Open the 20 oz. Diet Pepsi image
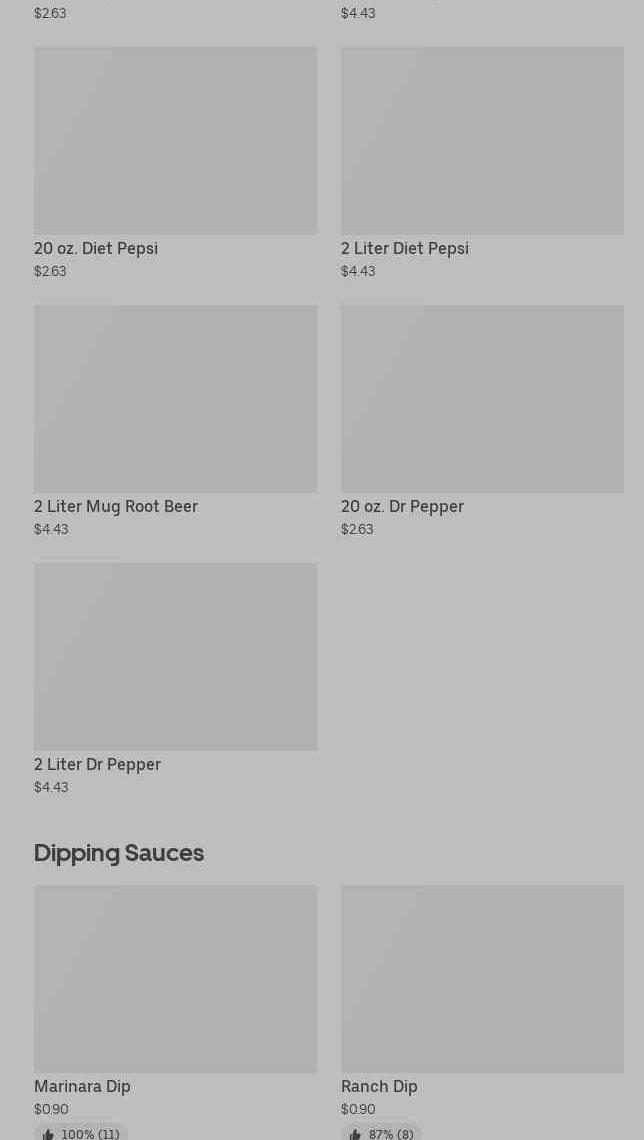 click(x=175, y=140)
